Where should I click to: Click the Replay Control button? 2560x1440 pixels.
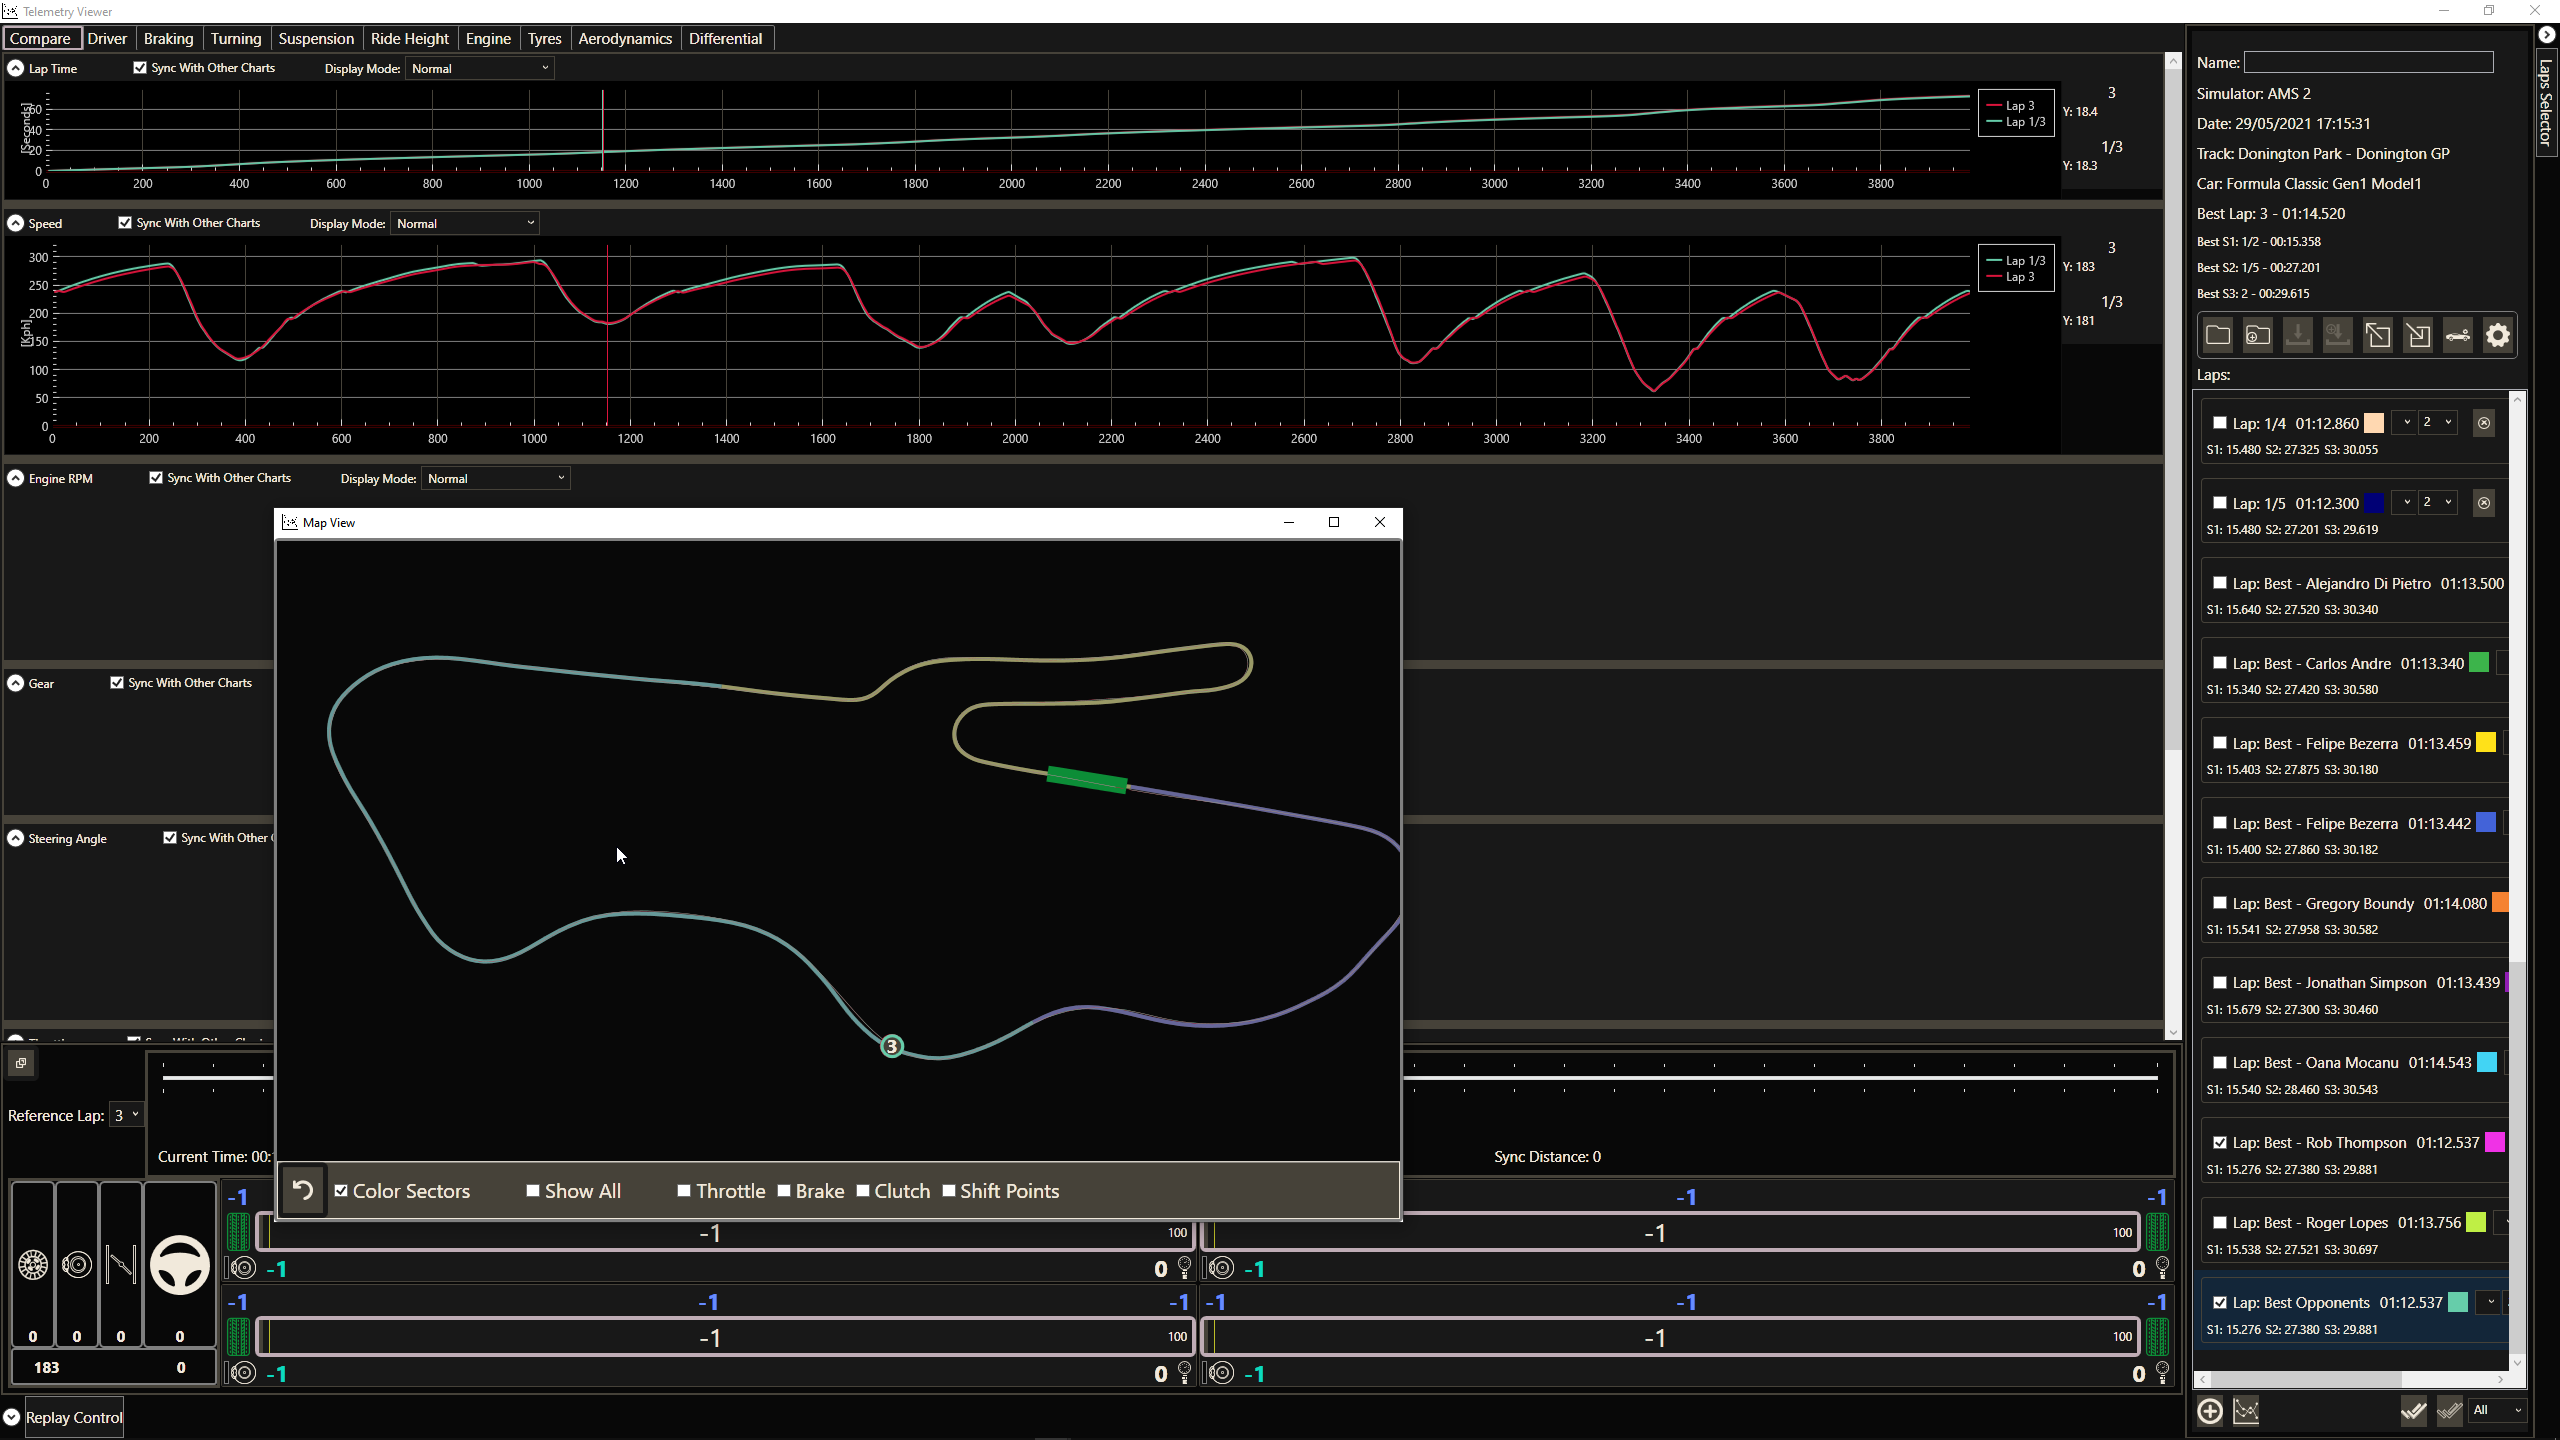point(74,1417)
